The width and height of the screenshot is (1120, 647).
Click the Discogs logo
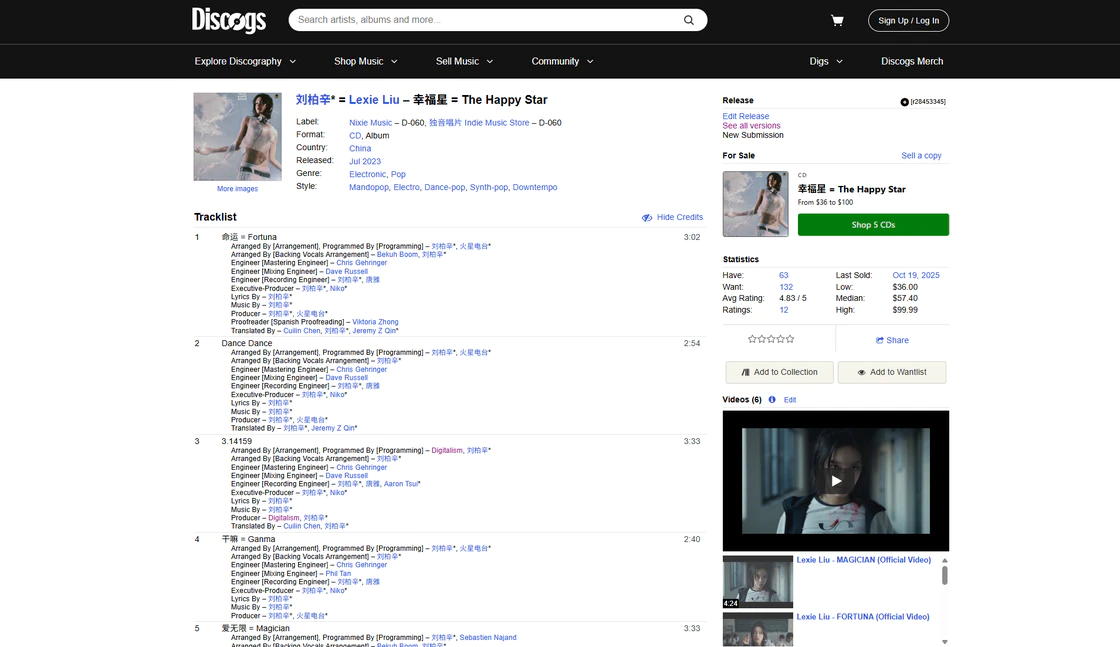pyautogui.click(x=229, y=20)
